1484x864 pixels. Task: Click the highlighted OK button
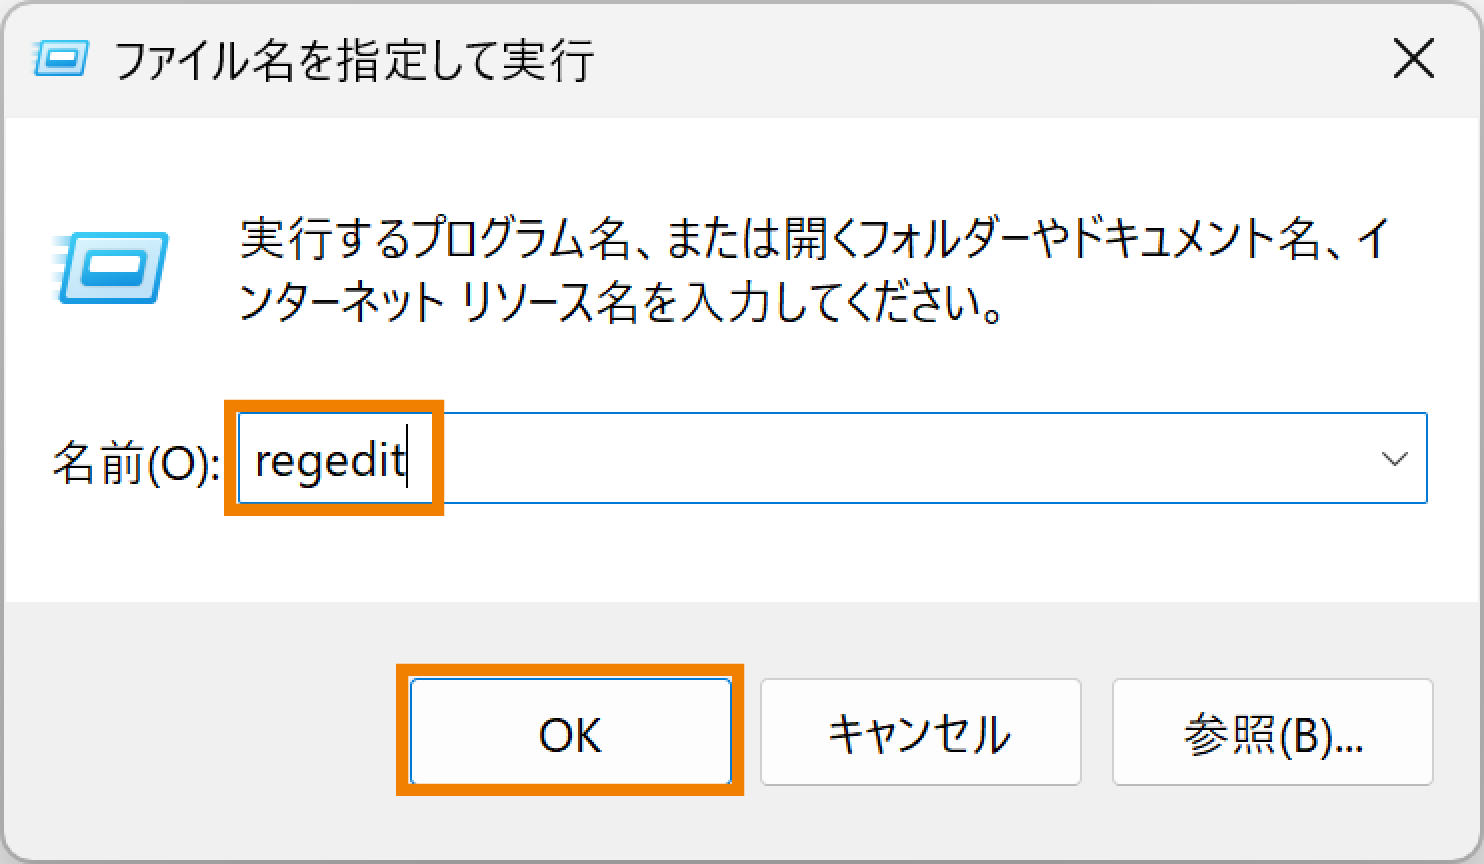(572, 732)
